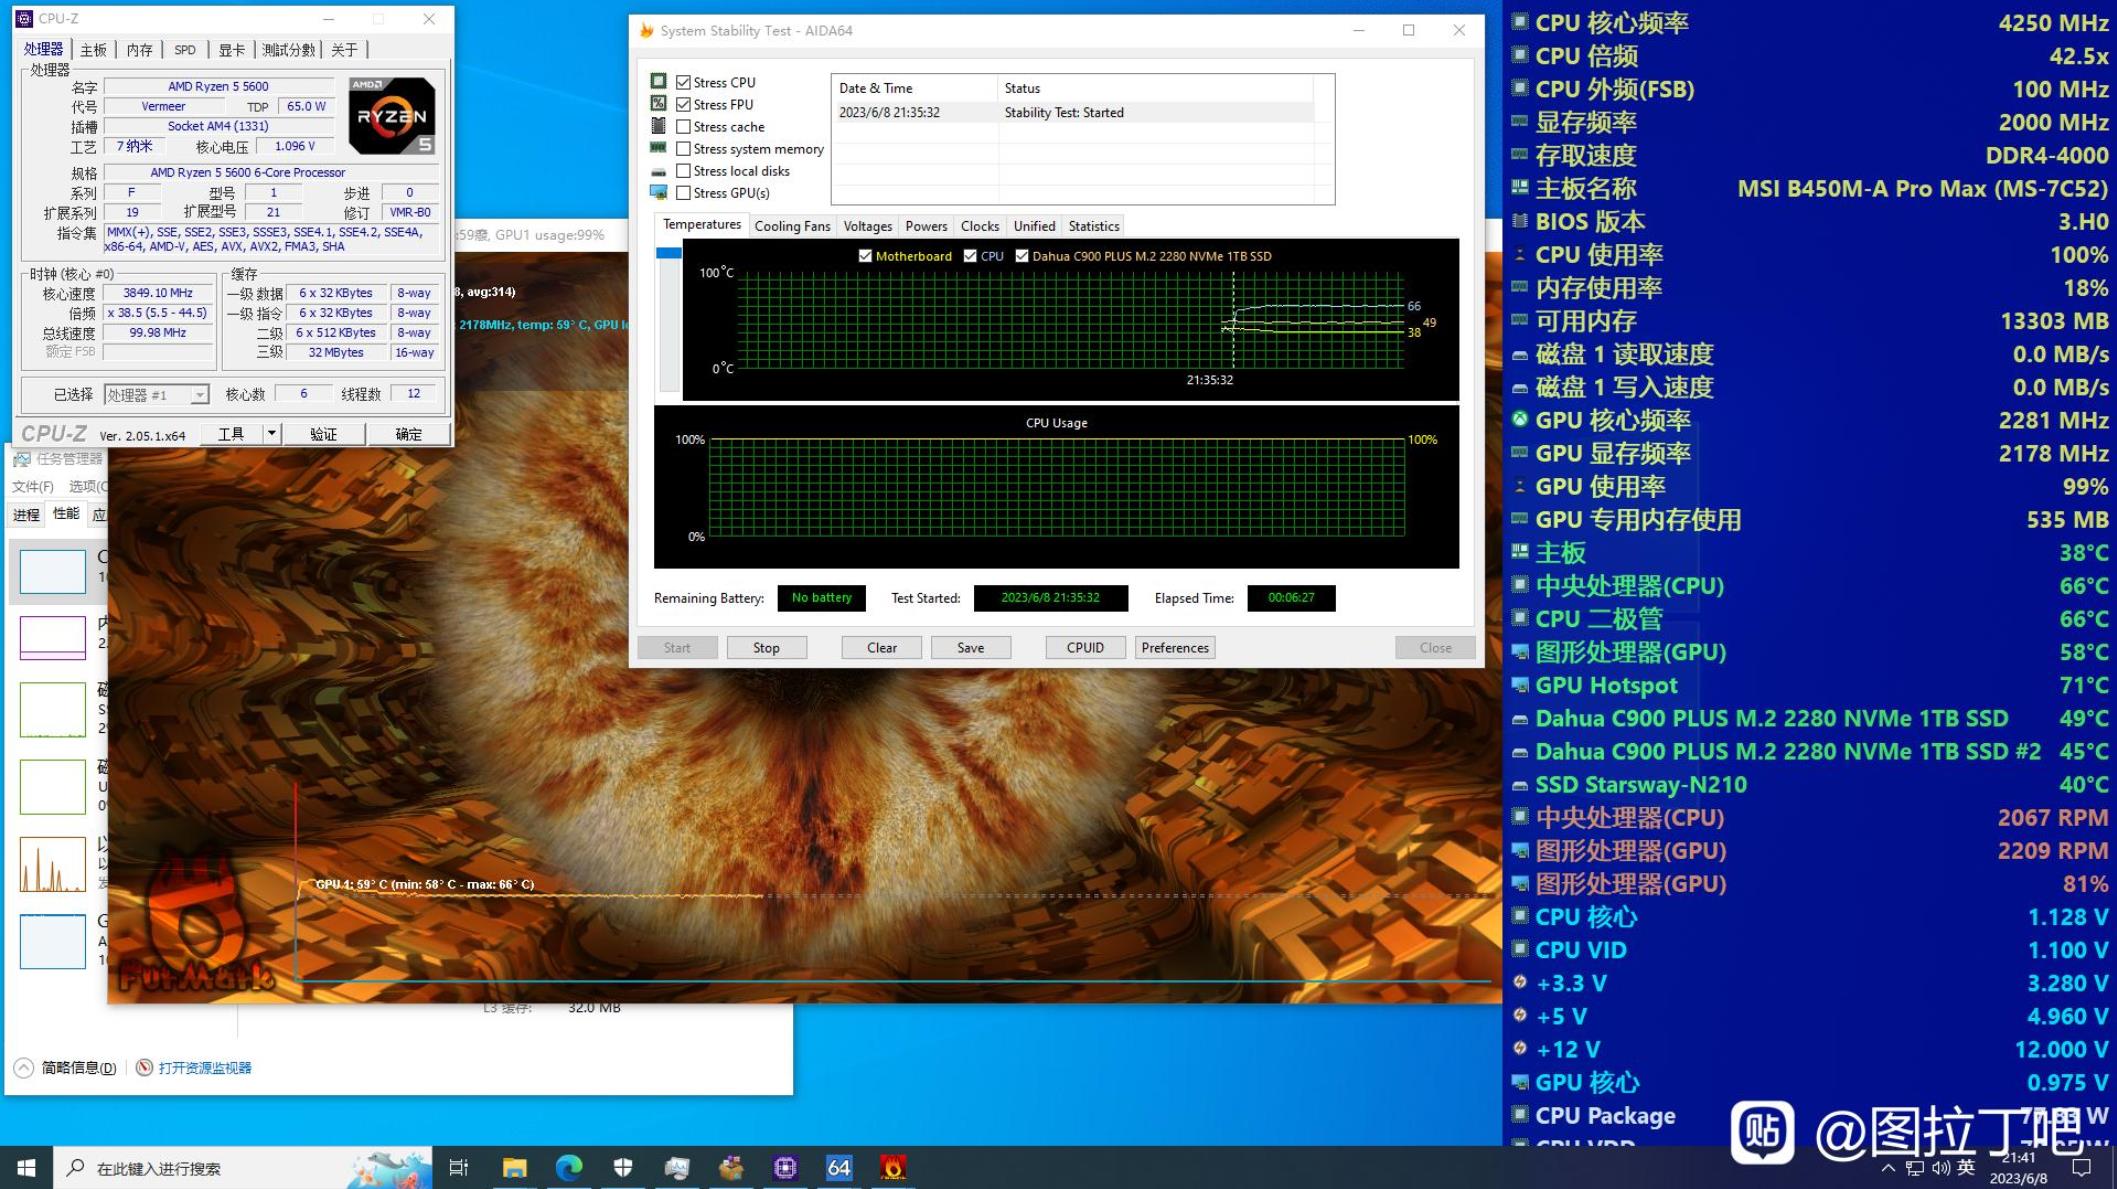Open Resource Monitor link
This screenshot has width=2117, height=1189.
[204, 1068]
